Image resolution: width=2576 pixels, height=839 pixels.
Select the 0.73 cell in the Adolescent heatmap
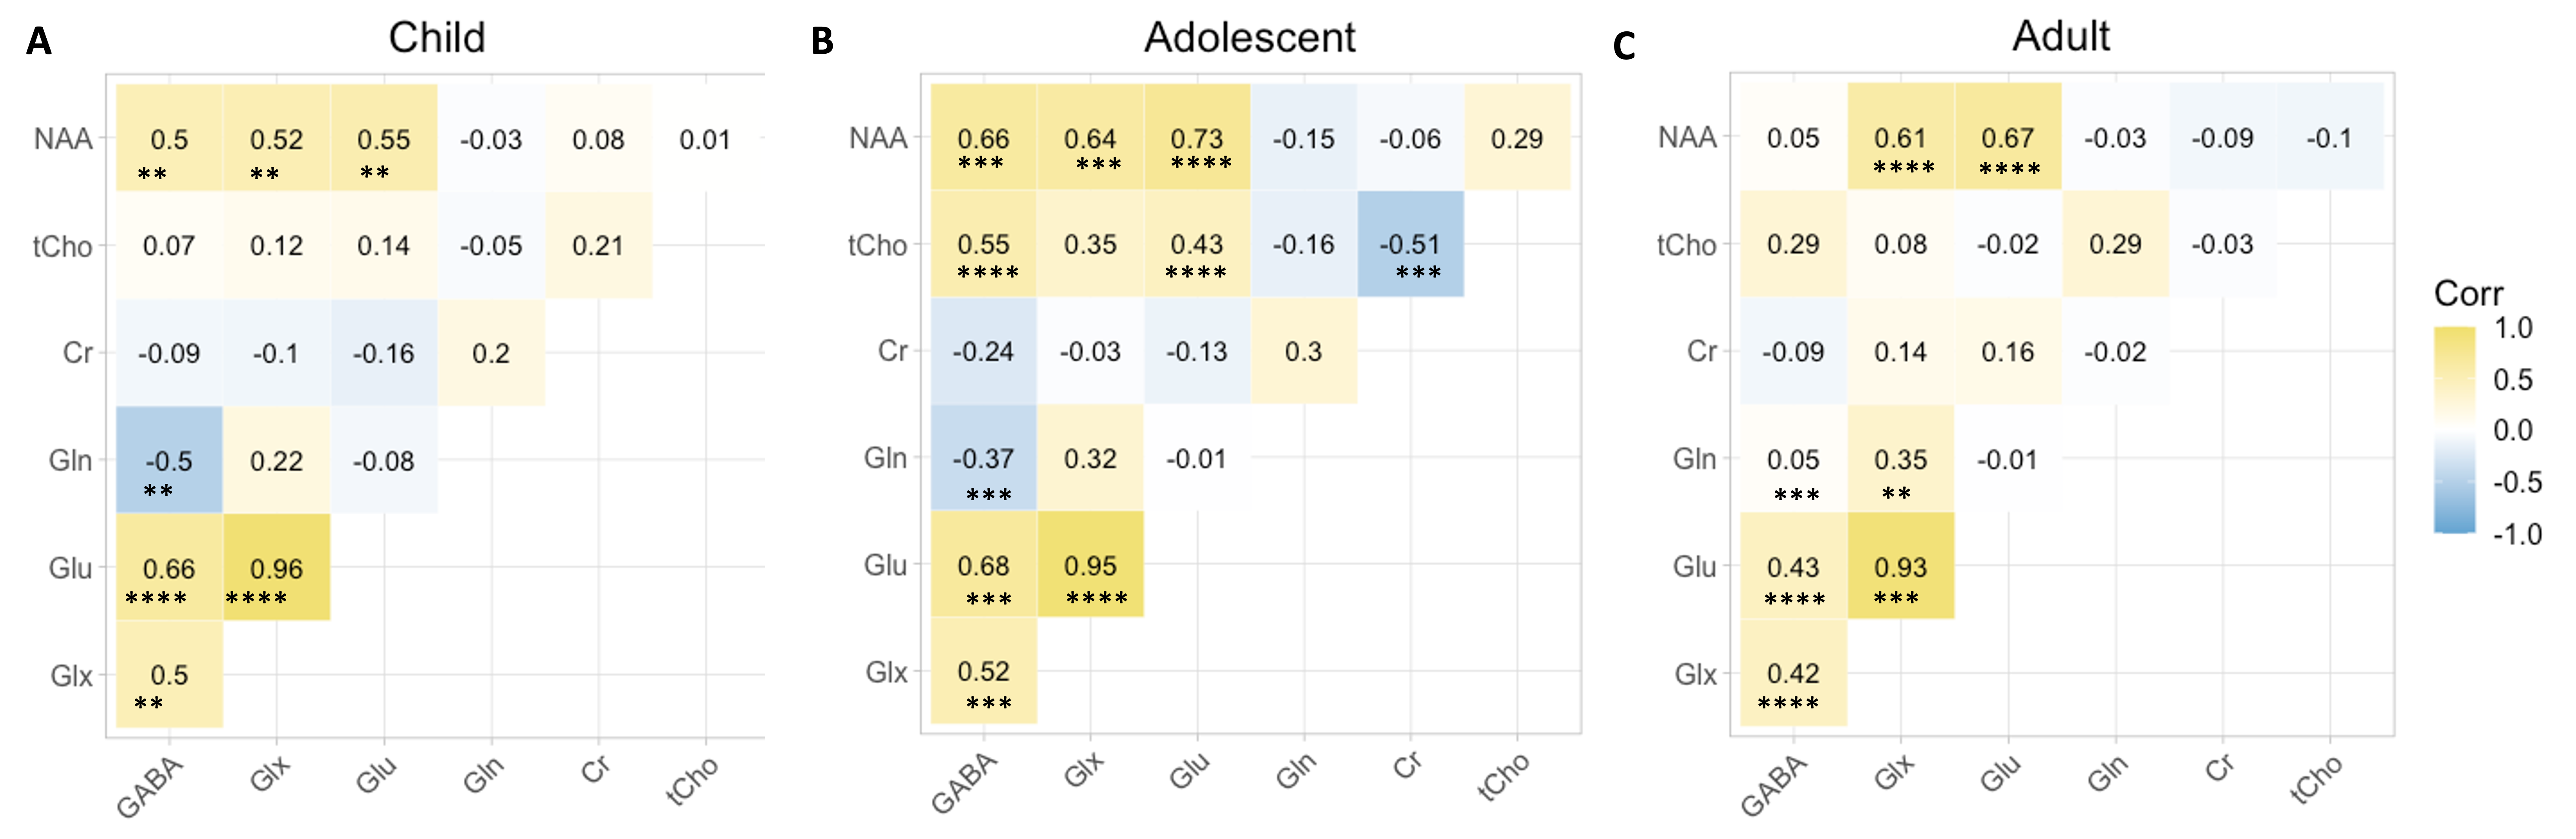(x=1197, y=138)
